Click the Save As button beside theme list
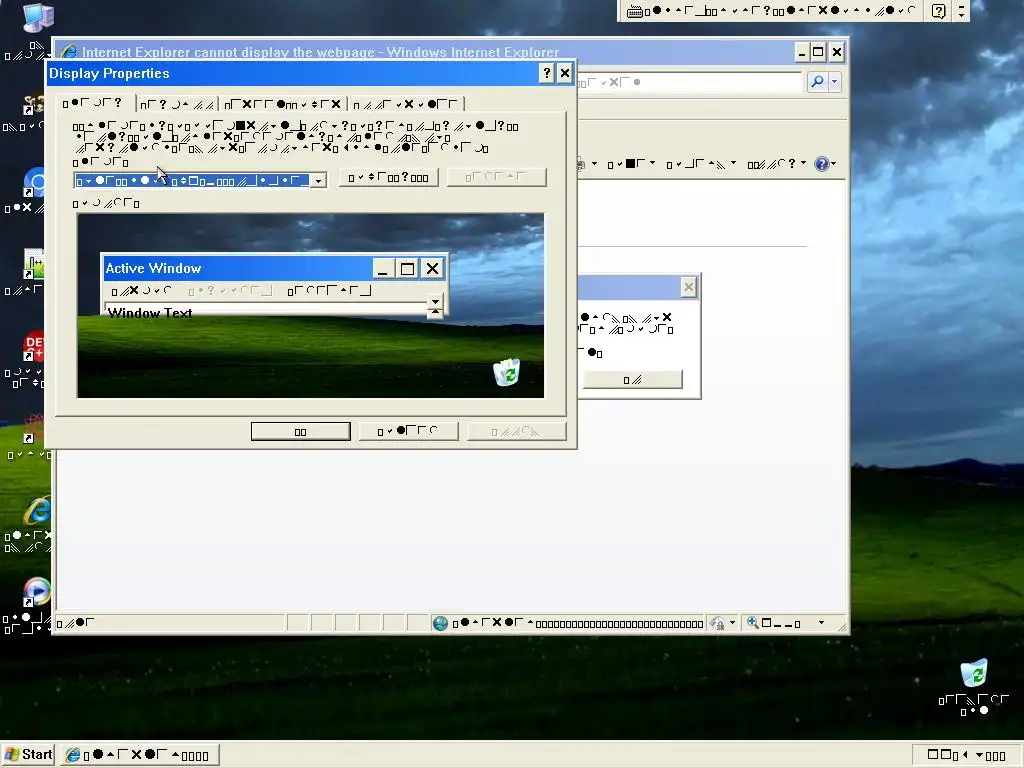1024x768 pixels. (x=389, y=178)
